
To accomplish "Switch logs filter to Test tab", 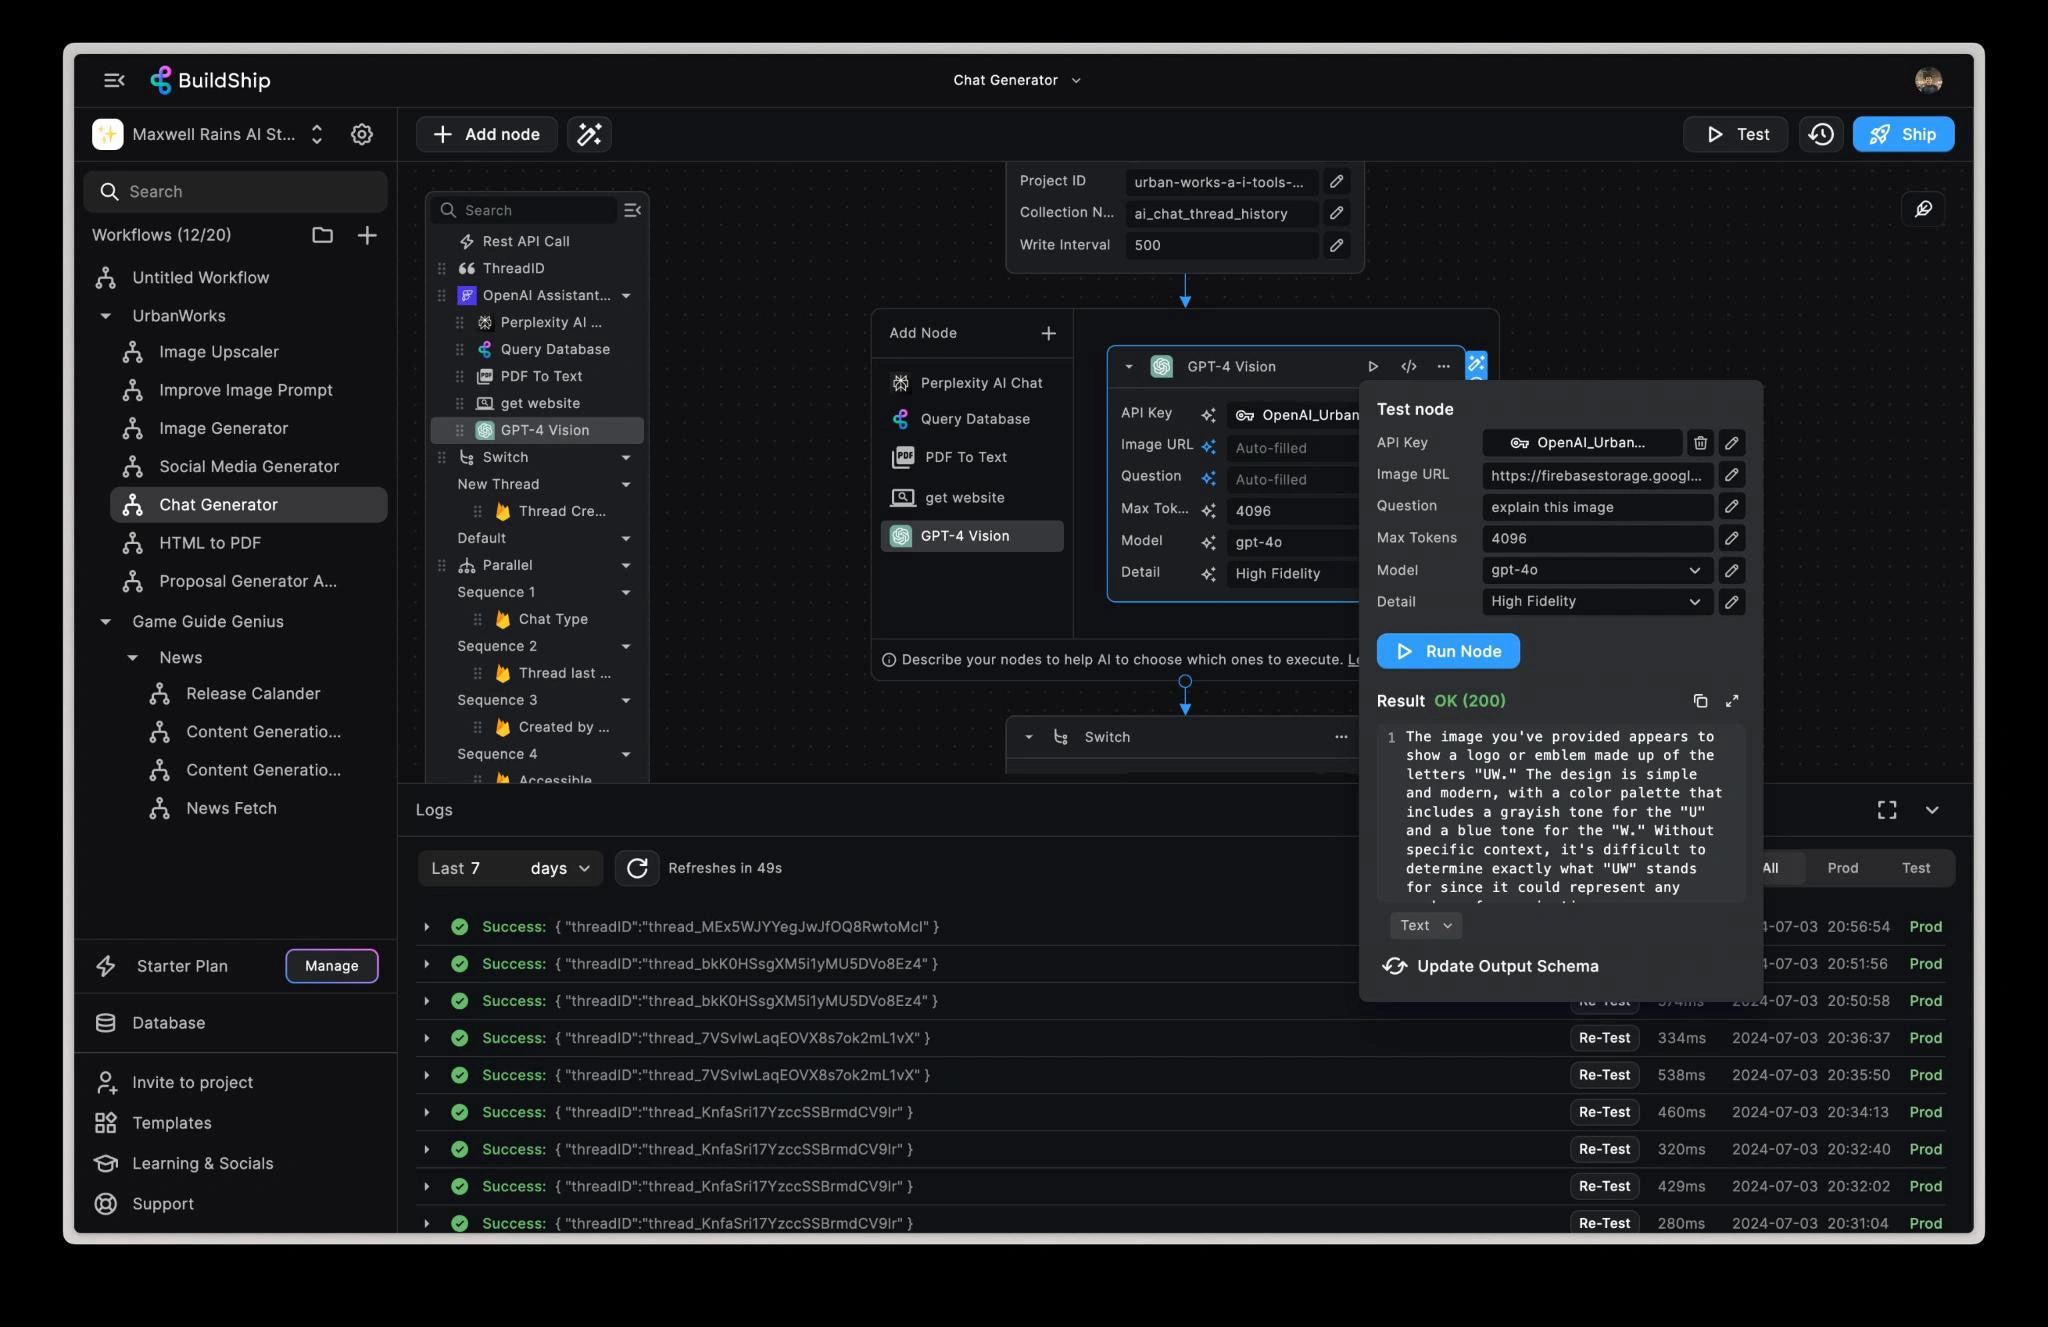I will [x=1915, y=868].
